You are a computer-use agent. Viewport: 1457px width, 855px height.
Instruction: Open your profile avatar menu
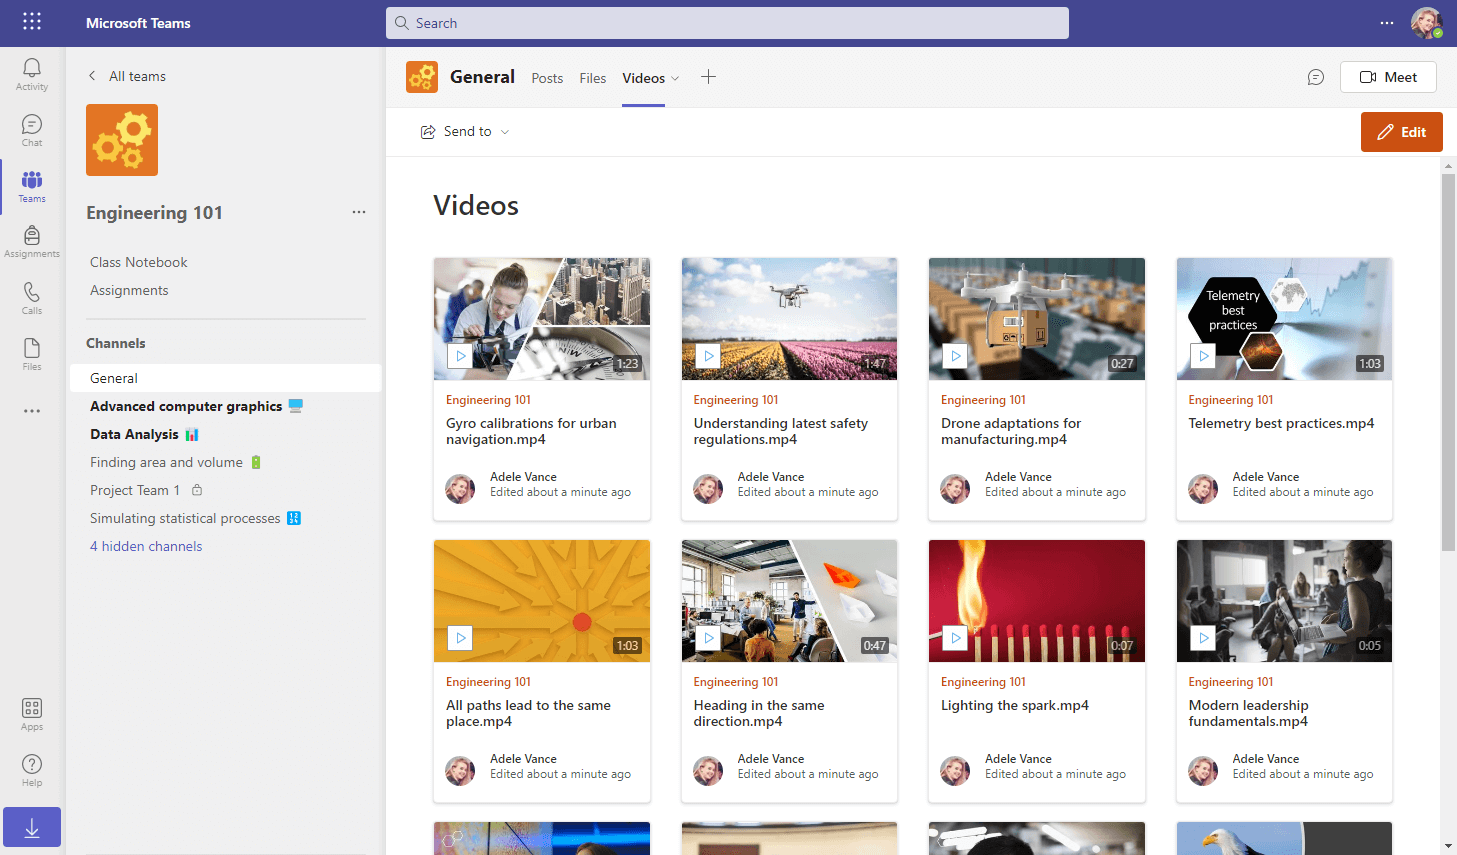(1427, 23)
